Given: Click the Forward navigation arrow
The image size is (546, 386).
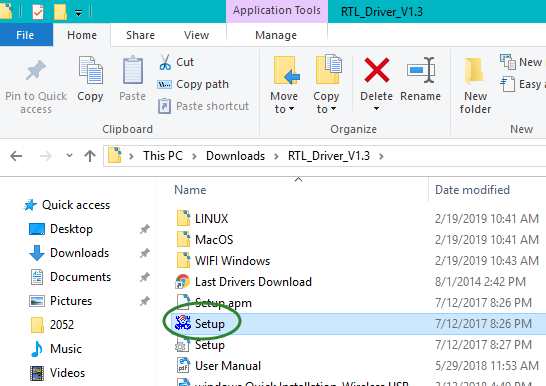Looking at the screenshot, I should [45, 156].
